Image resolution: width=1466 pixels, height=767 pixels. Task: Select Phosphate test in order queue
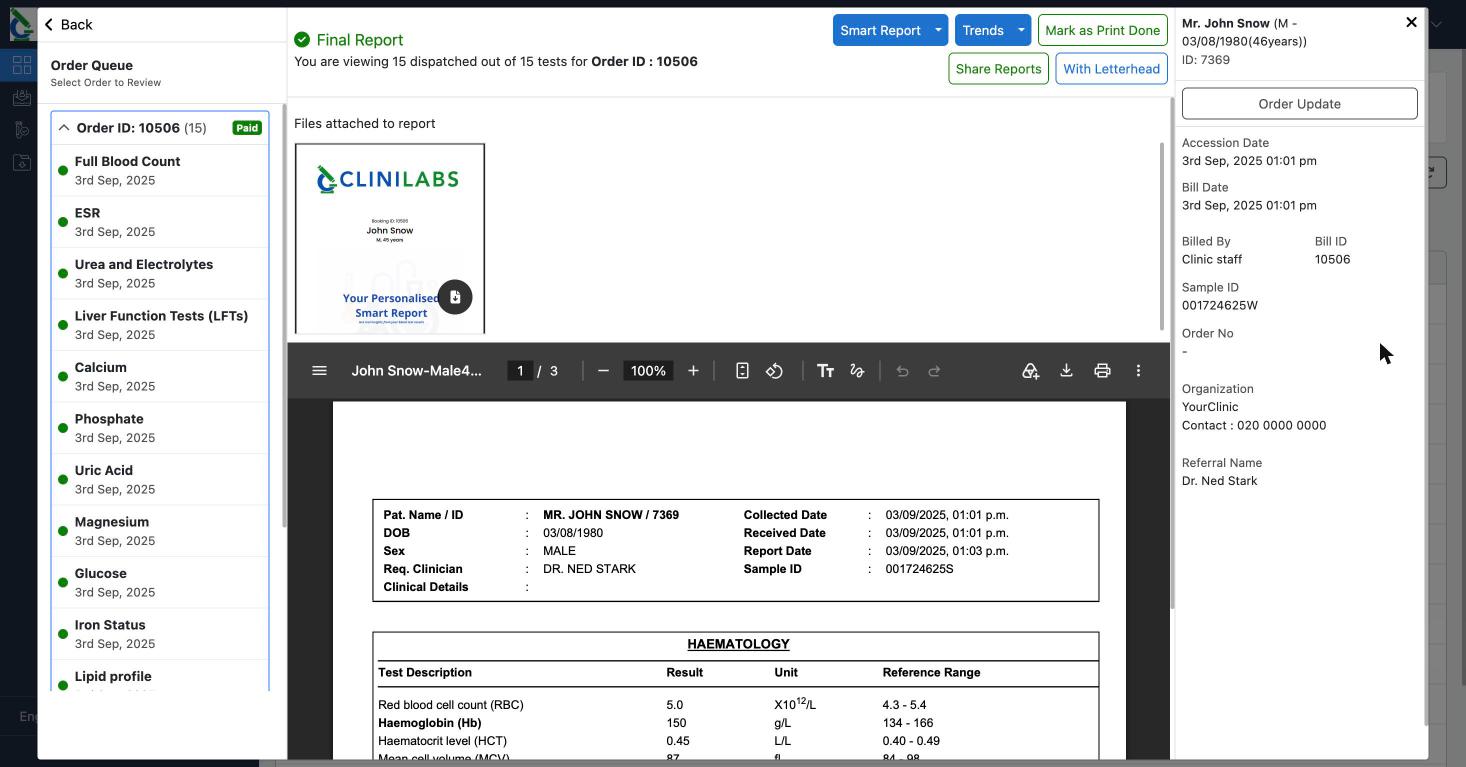[x=160, y=428]
